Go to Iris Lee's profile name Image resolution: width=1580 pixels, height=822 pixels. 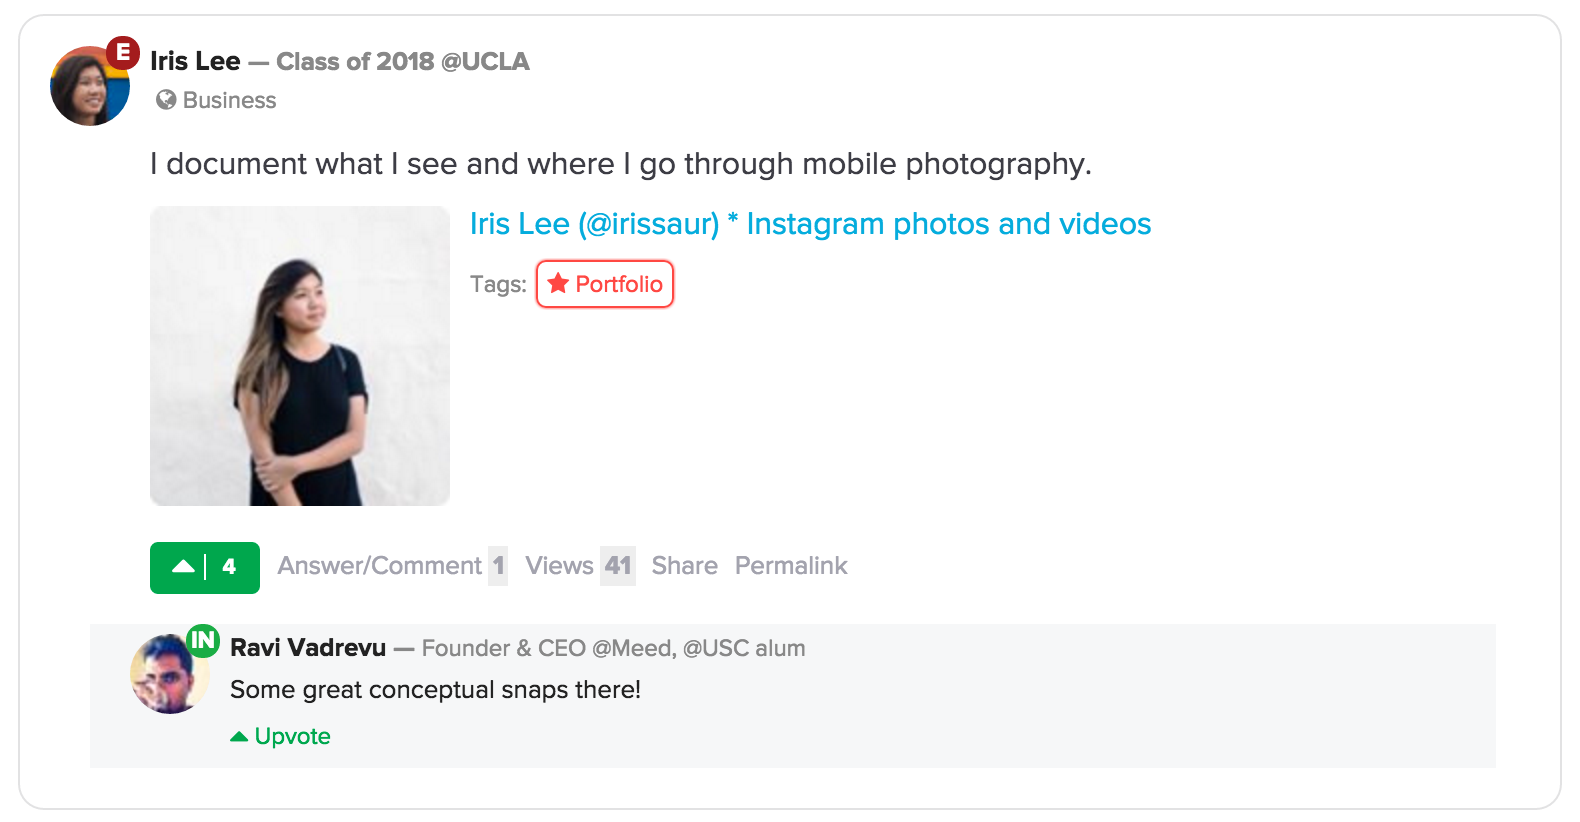tap(195, 62)
